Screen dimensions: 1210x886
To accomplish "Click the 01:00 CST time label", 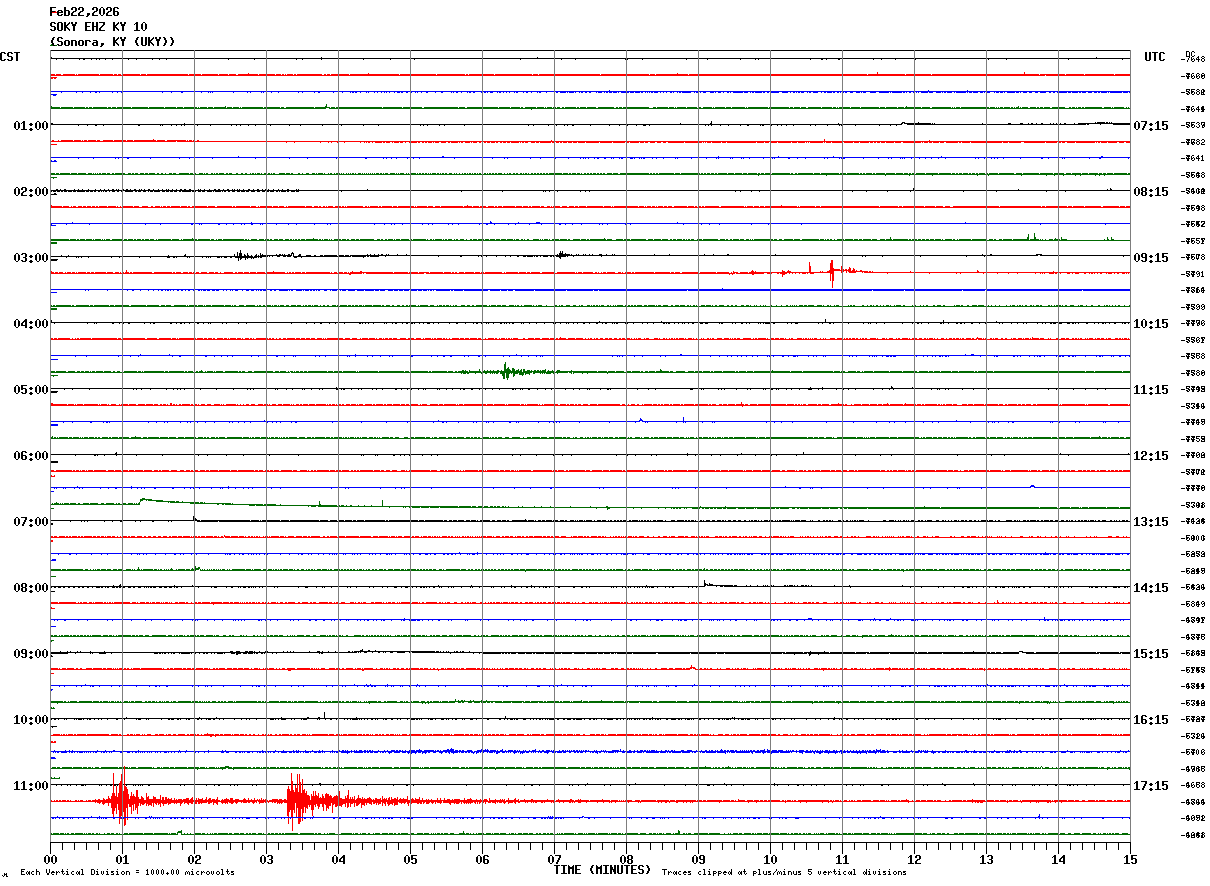I will coord(30,126).
